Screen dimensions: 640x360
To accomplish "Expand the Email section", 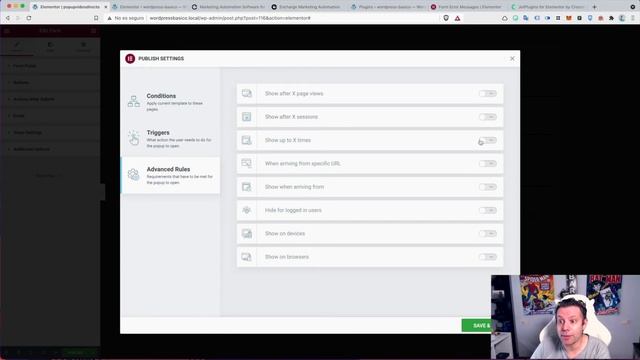I will (x=50, y=116).
